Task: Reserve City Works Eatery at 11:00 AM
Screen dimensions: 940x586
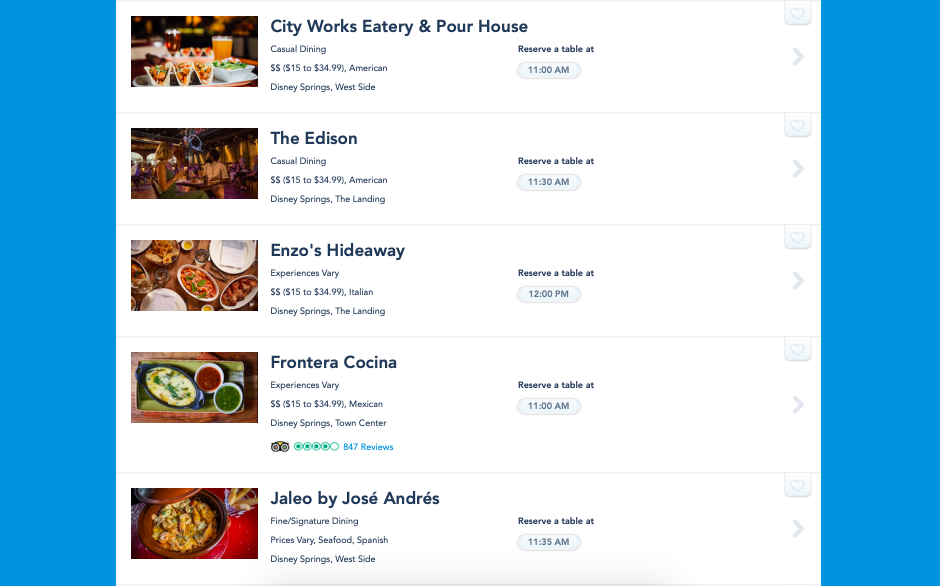Action: (549, 70)
